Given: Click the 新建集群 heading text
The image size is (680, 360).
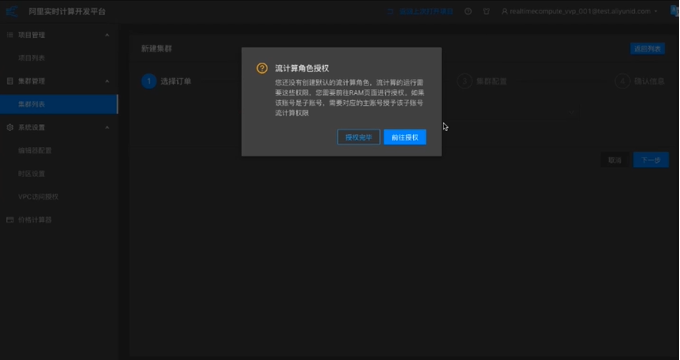Looking at the screenshot, I should click(x=157, y=49).
